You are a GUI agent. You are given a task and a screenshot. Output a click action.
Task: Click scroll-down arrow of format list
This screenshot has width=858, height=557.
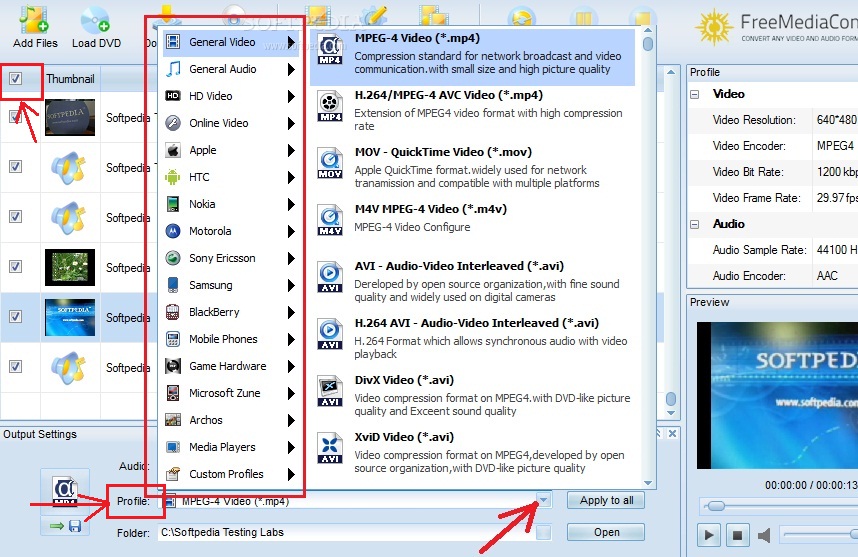tap(648, 483)
